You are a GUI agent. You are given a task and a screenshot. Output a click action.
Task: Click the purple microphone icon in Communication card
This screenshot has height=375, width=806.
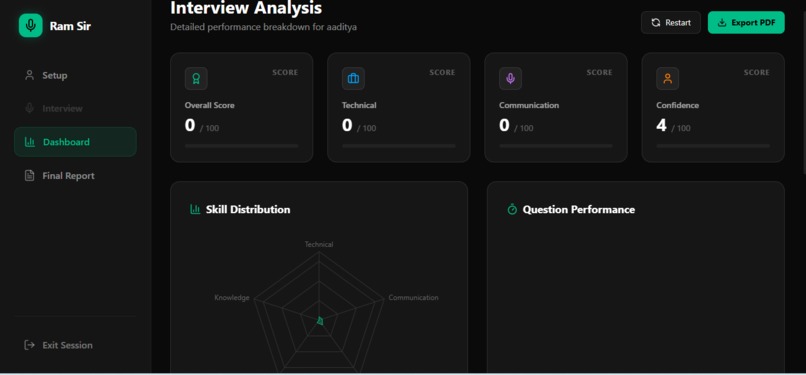click(x=510, y=79)
